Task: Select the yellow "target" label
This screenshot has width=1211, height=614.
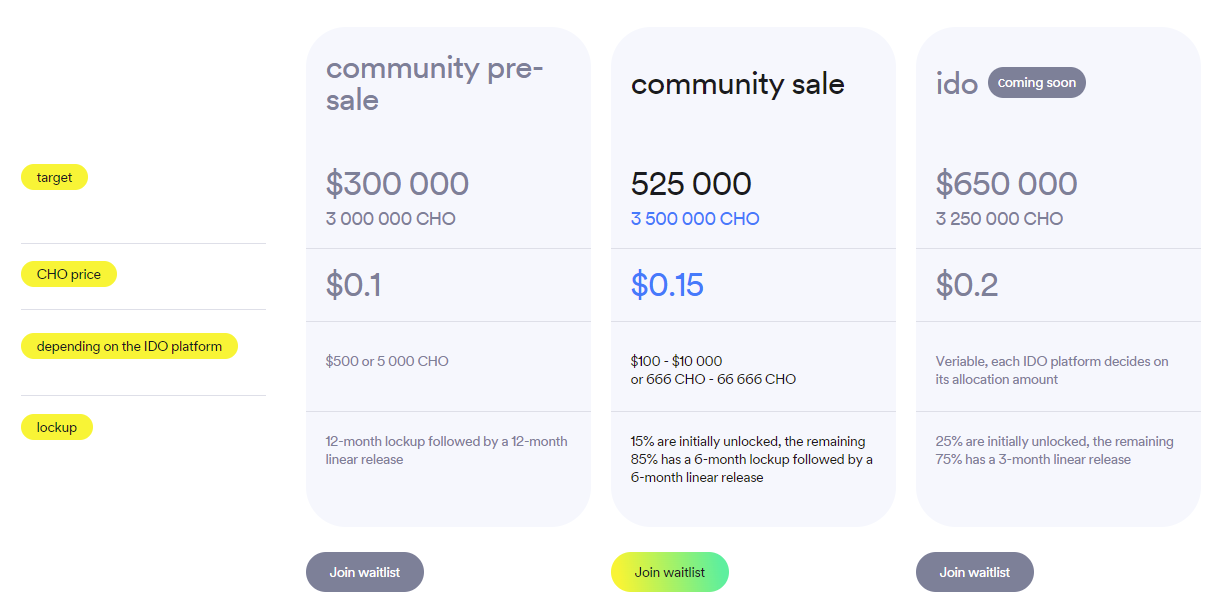Action: coord(55,177)
